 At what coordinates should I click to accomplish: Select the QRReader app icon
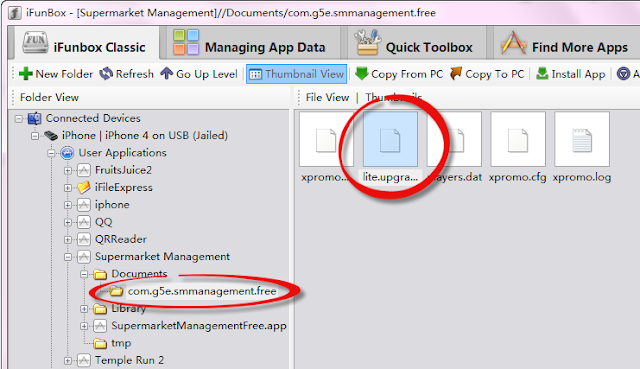tap(84, 240)
